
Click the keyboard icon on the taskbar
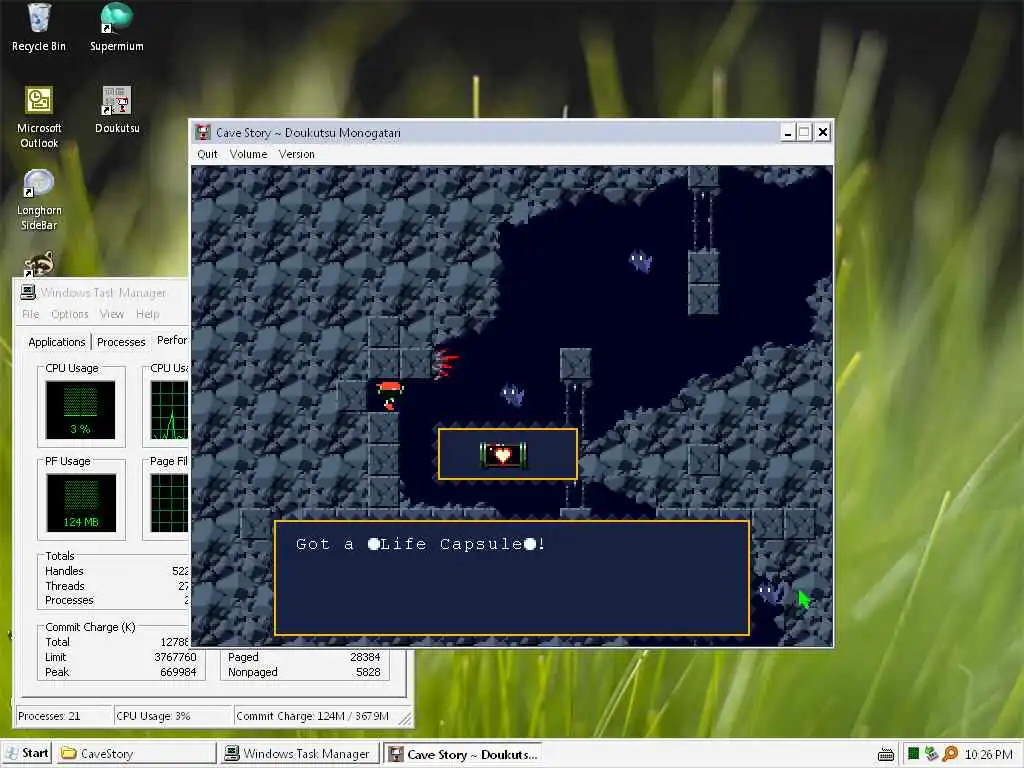click(x=886, y=755)
